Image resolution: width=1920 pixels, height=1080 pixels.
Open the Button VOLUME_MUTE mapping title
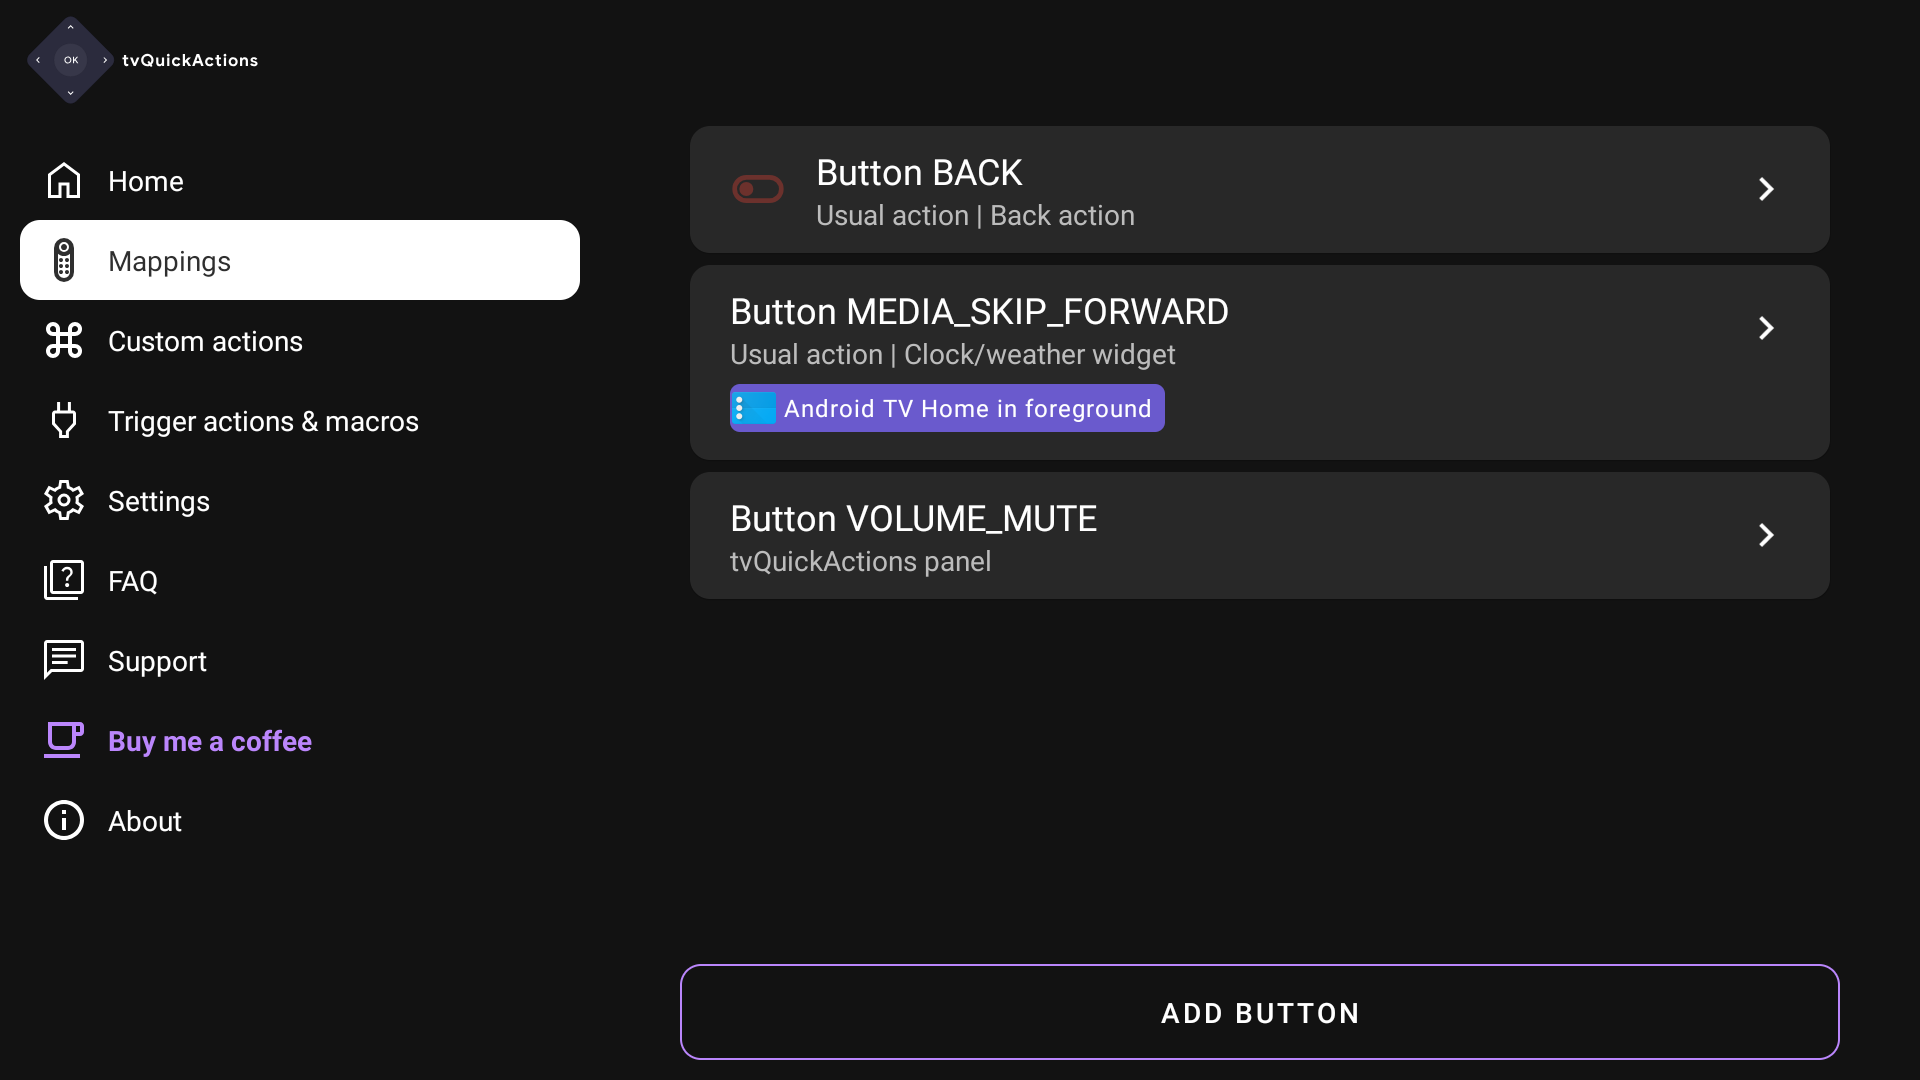coord(913,519)
